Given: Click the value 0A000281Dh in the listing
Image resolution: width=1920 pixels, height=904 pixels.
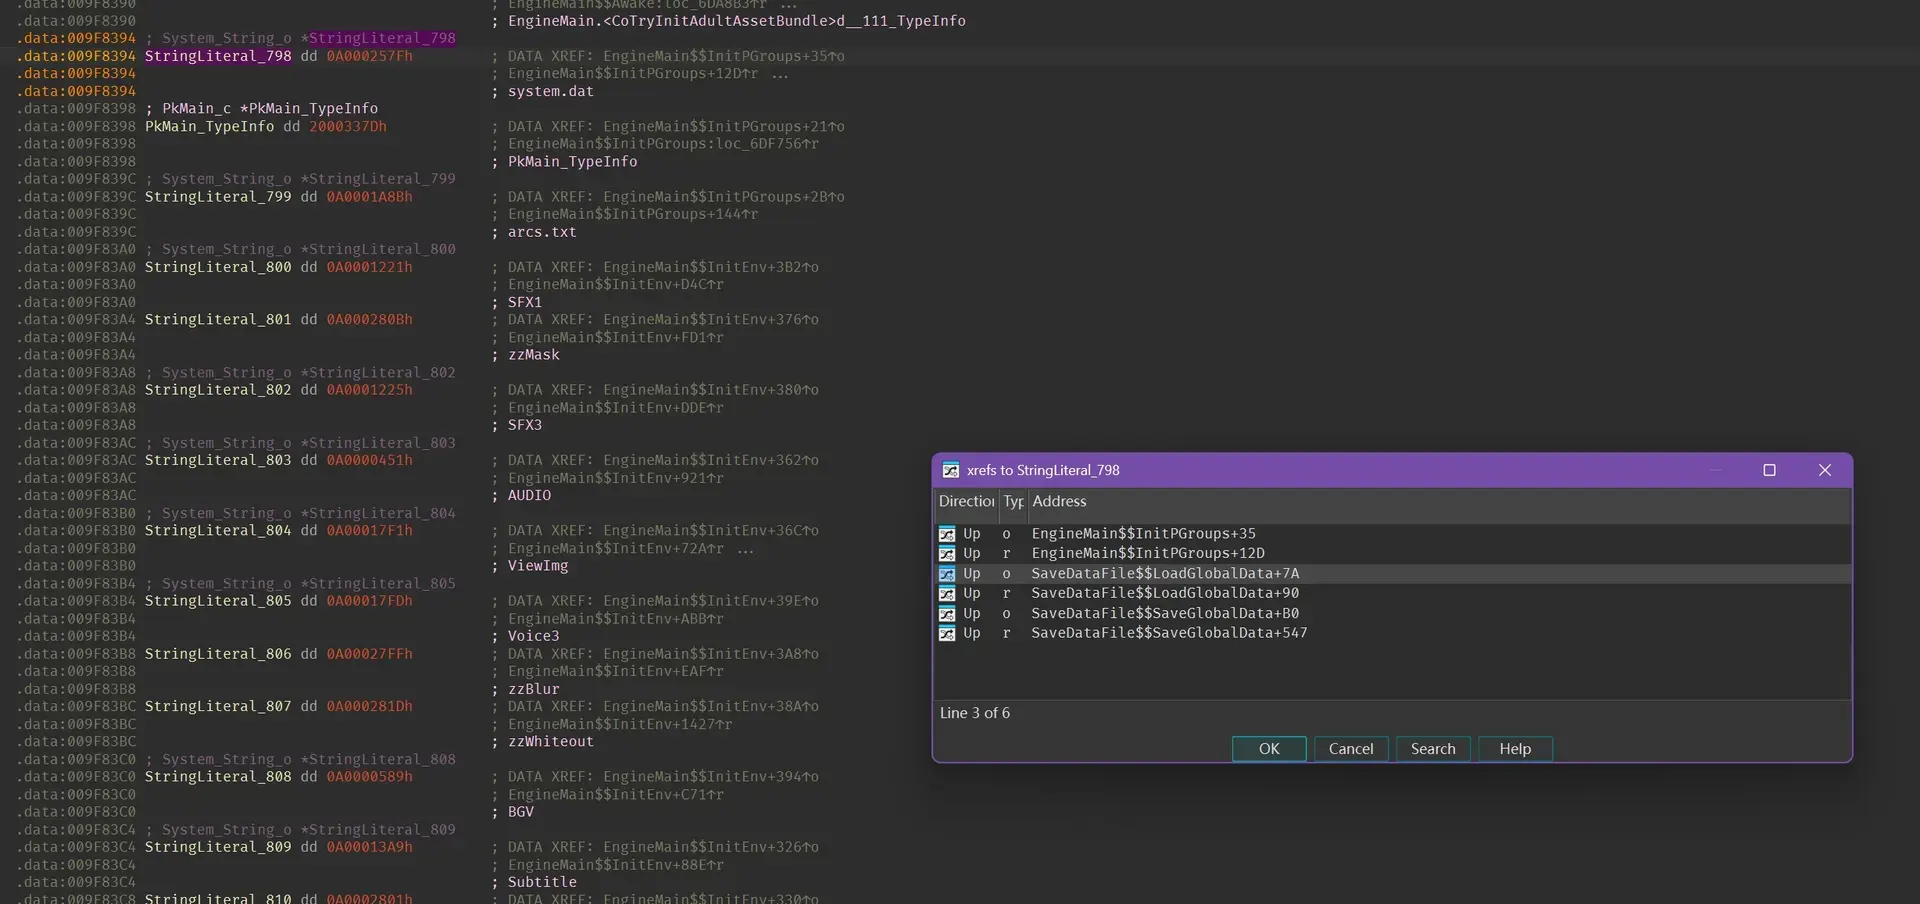Looking at the screenshot, I should pos(369,707).
